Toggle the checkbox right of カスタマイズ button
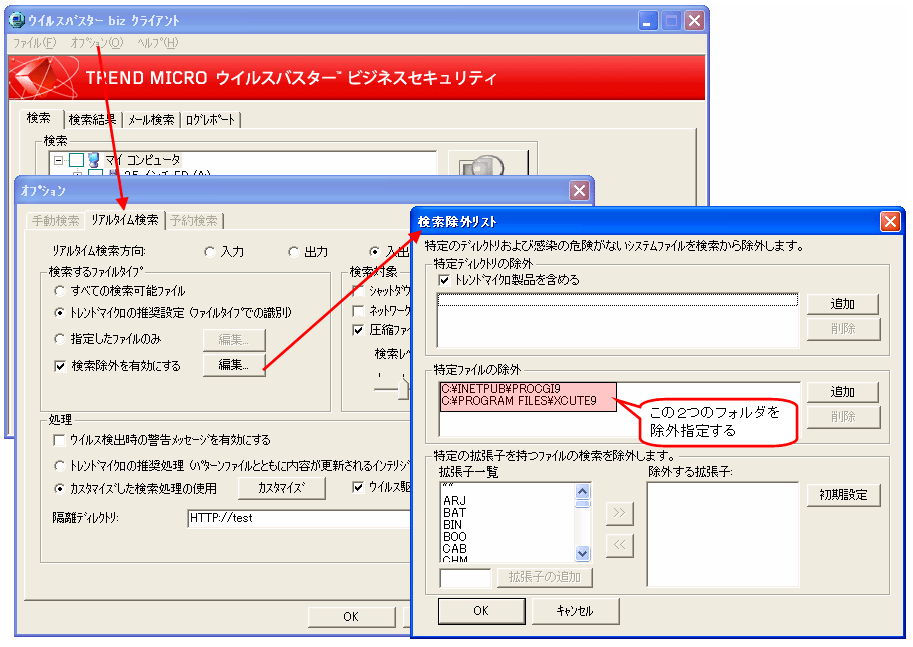Image resolution: width=913 pixels, height=647 pixels. (x=359, y=487)
